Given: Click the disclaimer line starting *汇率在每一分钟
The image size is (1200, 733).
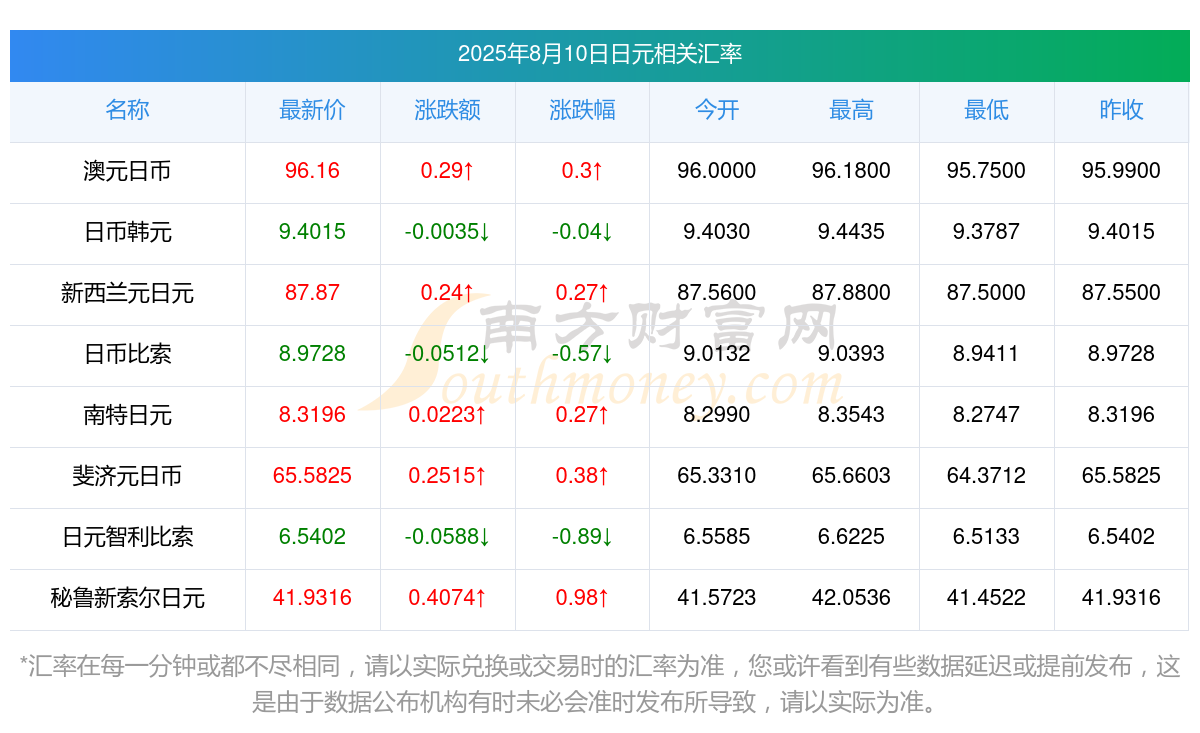Looking at the screenshot, I should (x=600, y=667).
